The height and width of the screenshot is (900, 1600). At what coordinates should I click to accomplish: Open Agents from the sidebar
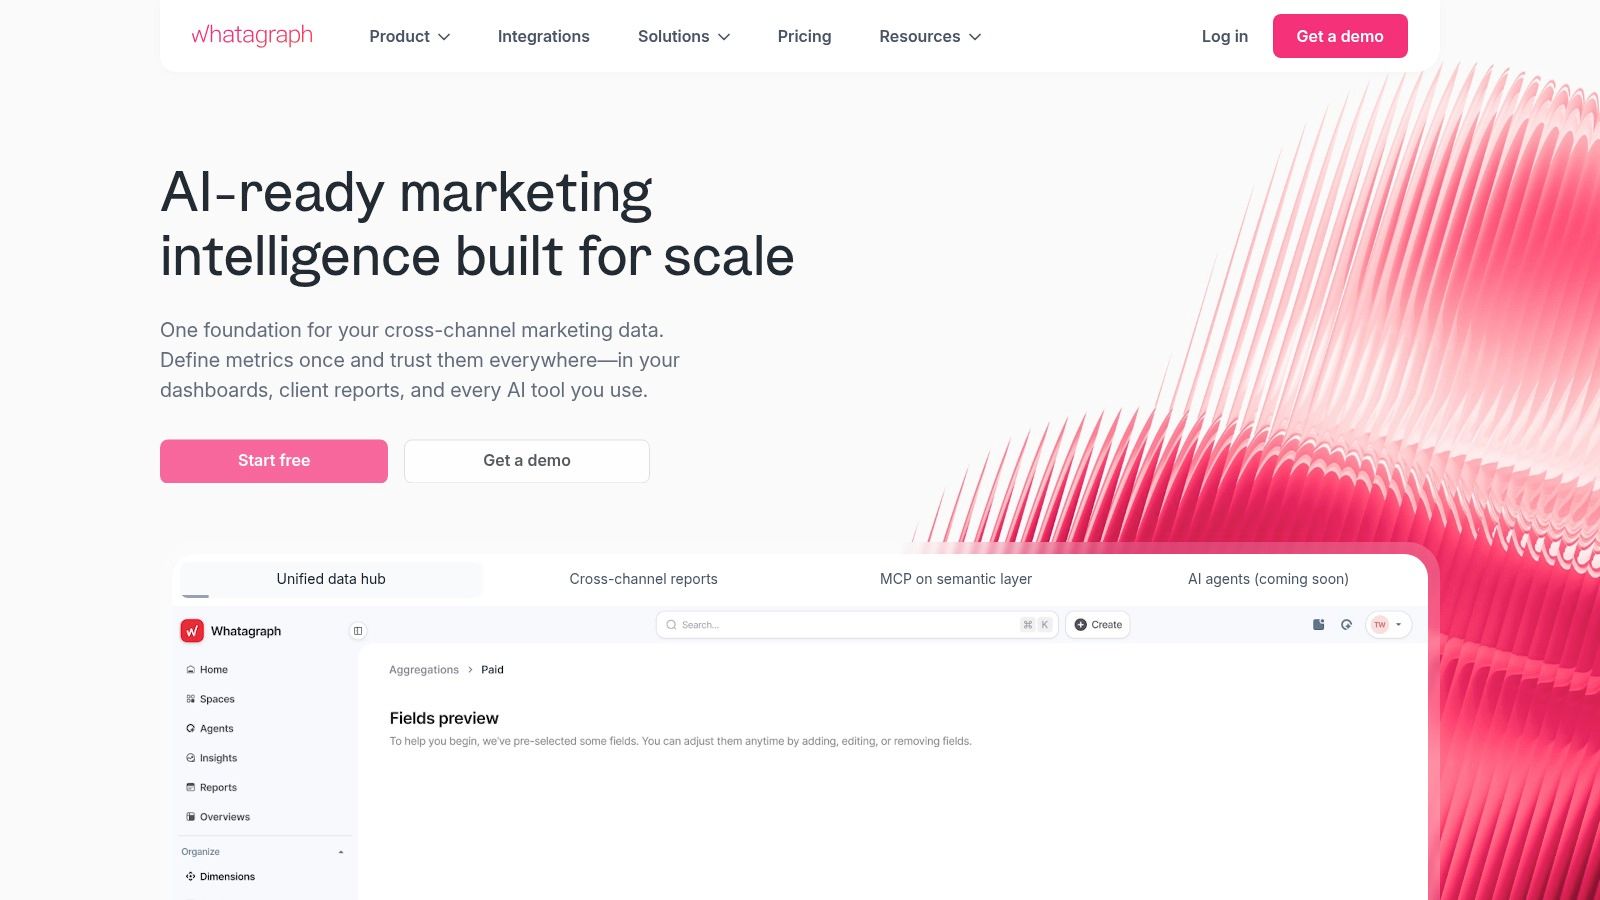coord(210,729)
